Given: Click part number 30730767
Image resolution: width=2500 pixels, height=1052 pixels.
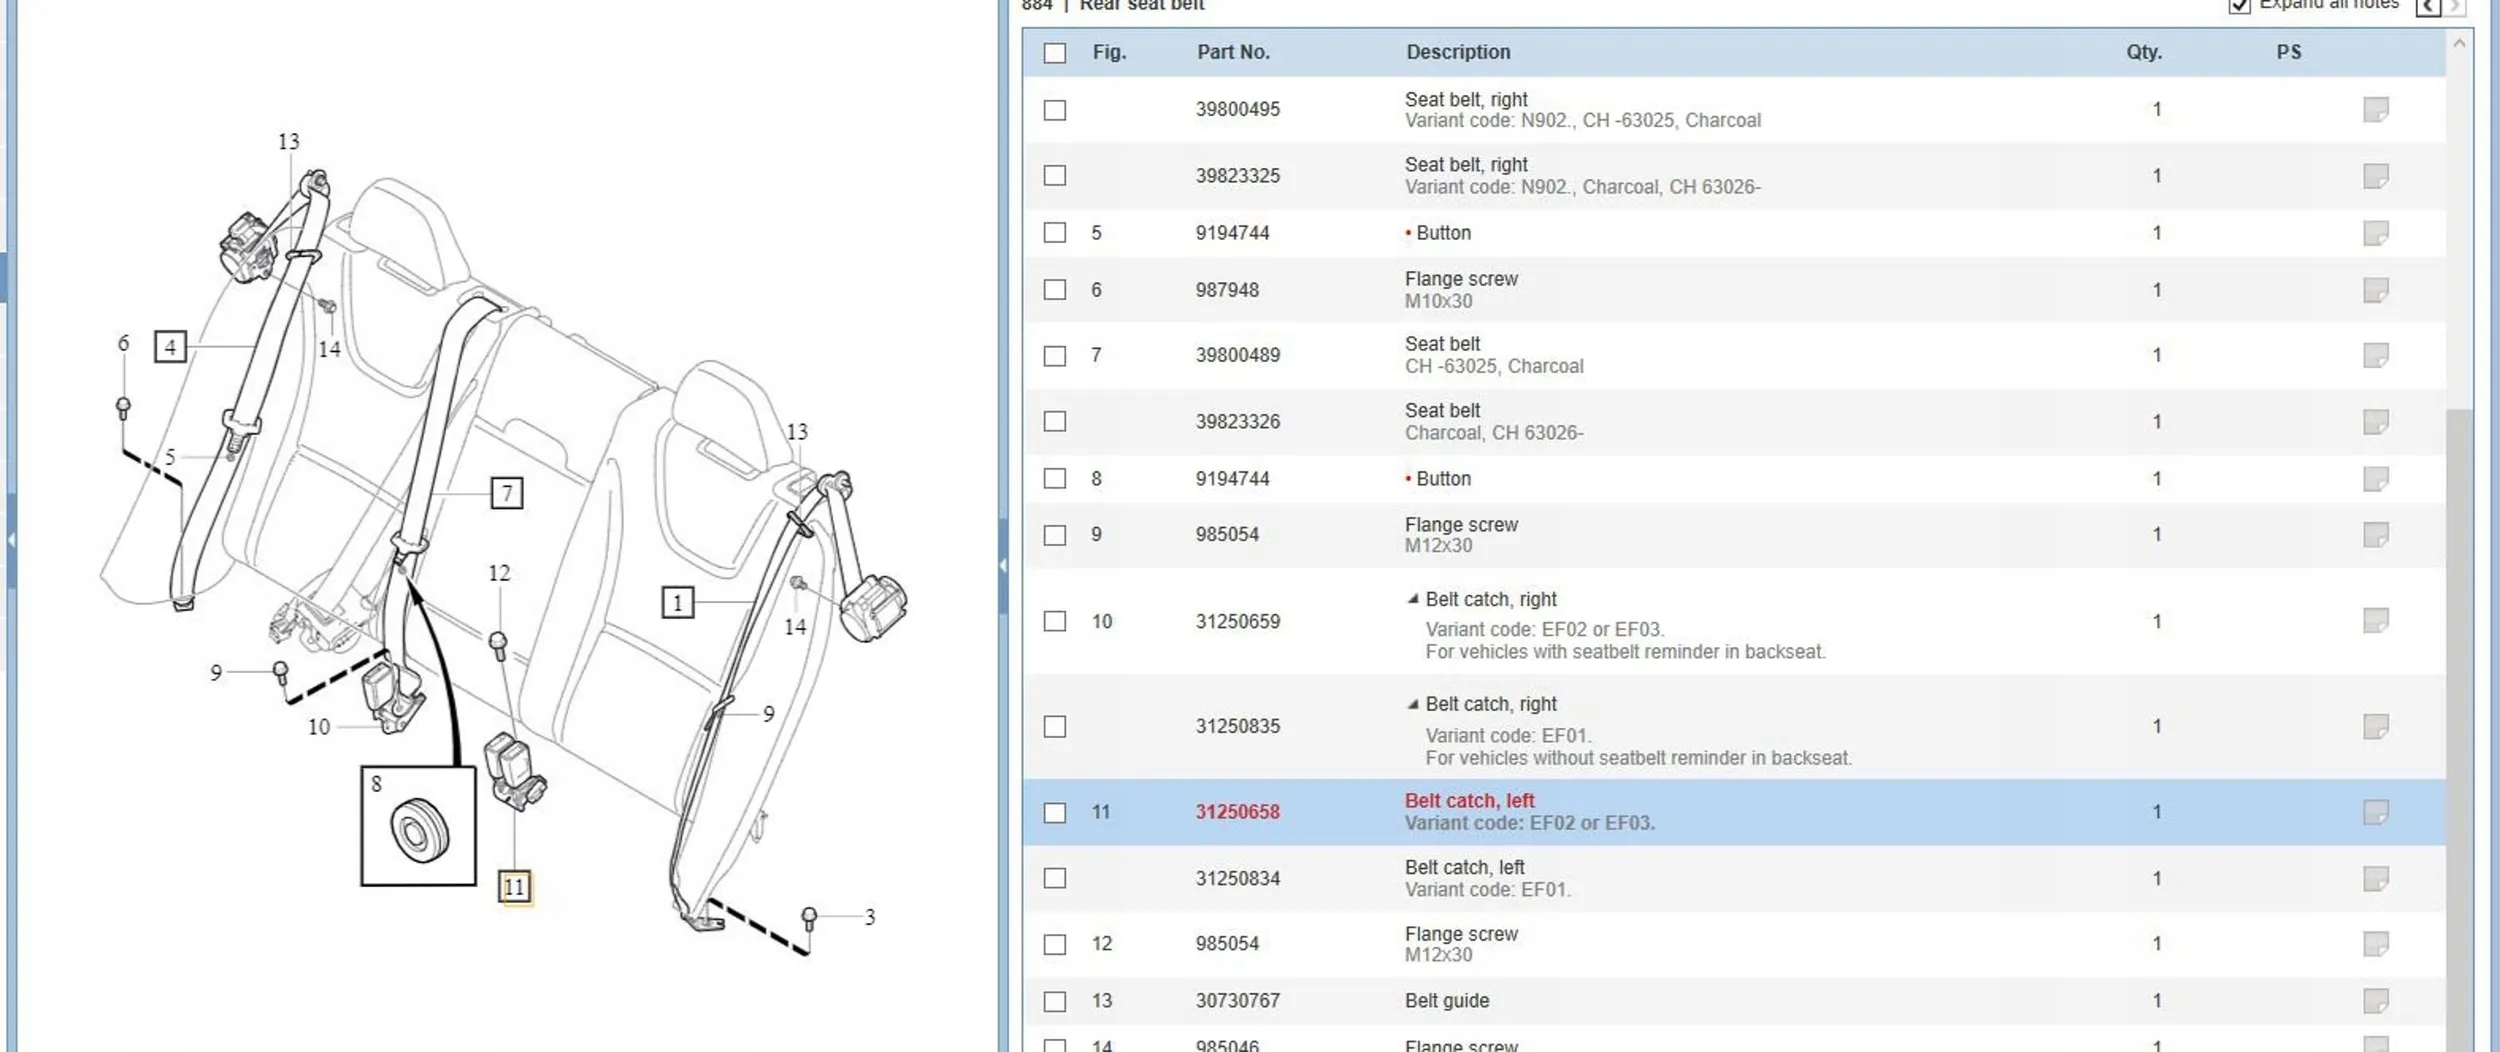Looking at the screenshot, I should 1237,1001.
